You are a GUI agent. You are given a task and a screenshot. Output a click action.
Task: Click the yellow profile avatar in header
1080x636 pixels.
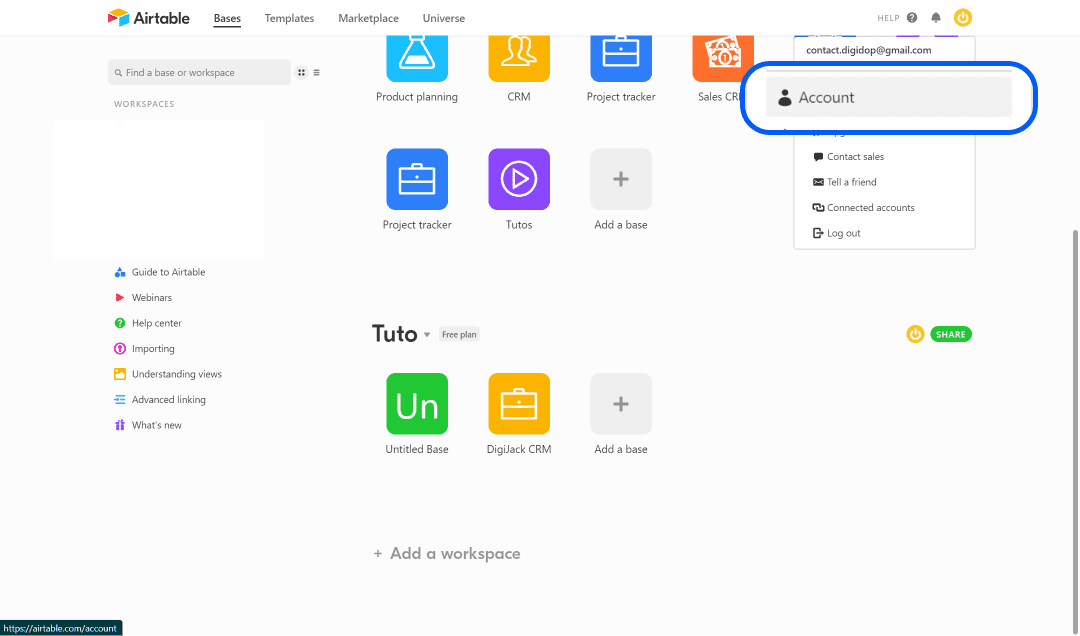[963, 18]
